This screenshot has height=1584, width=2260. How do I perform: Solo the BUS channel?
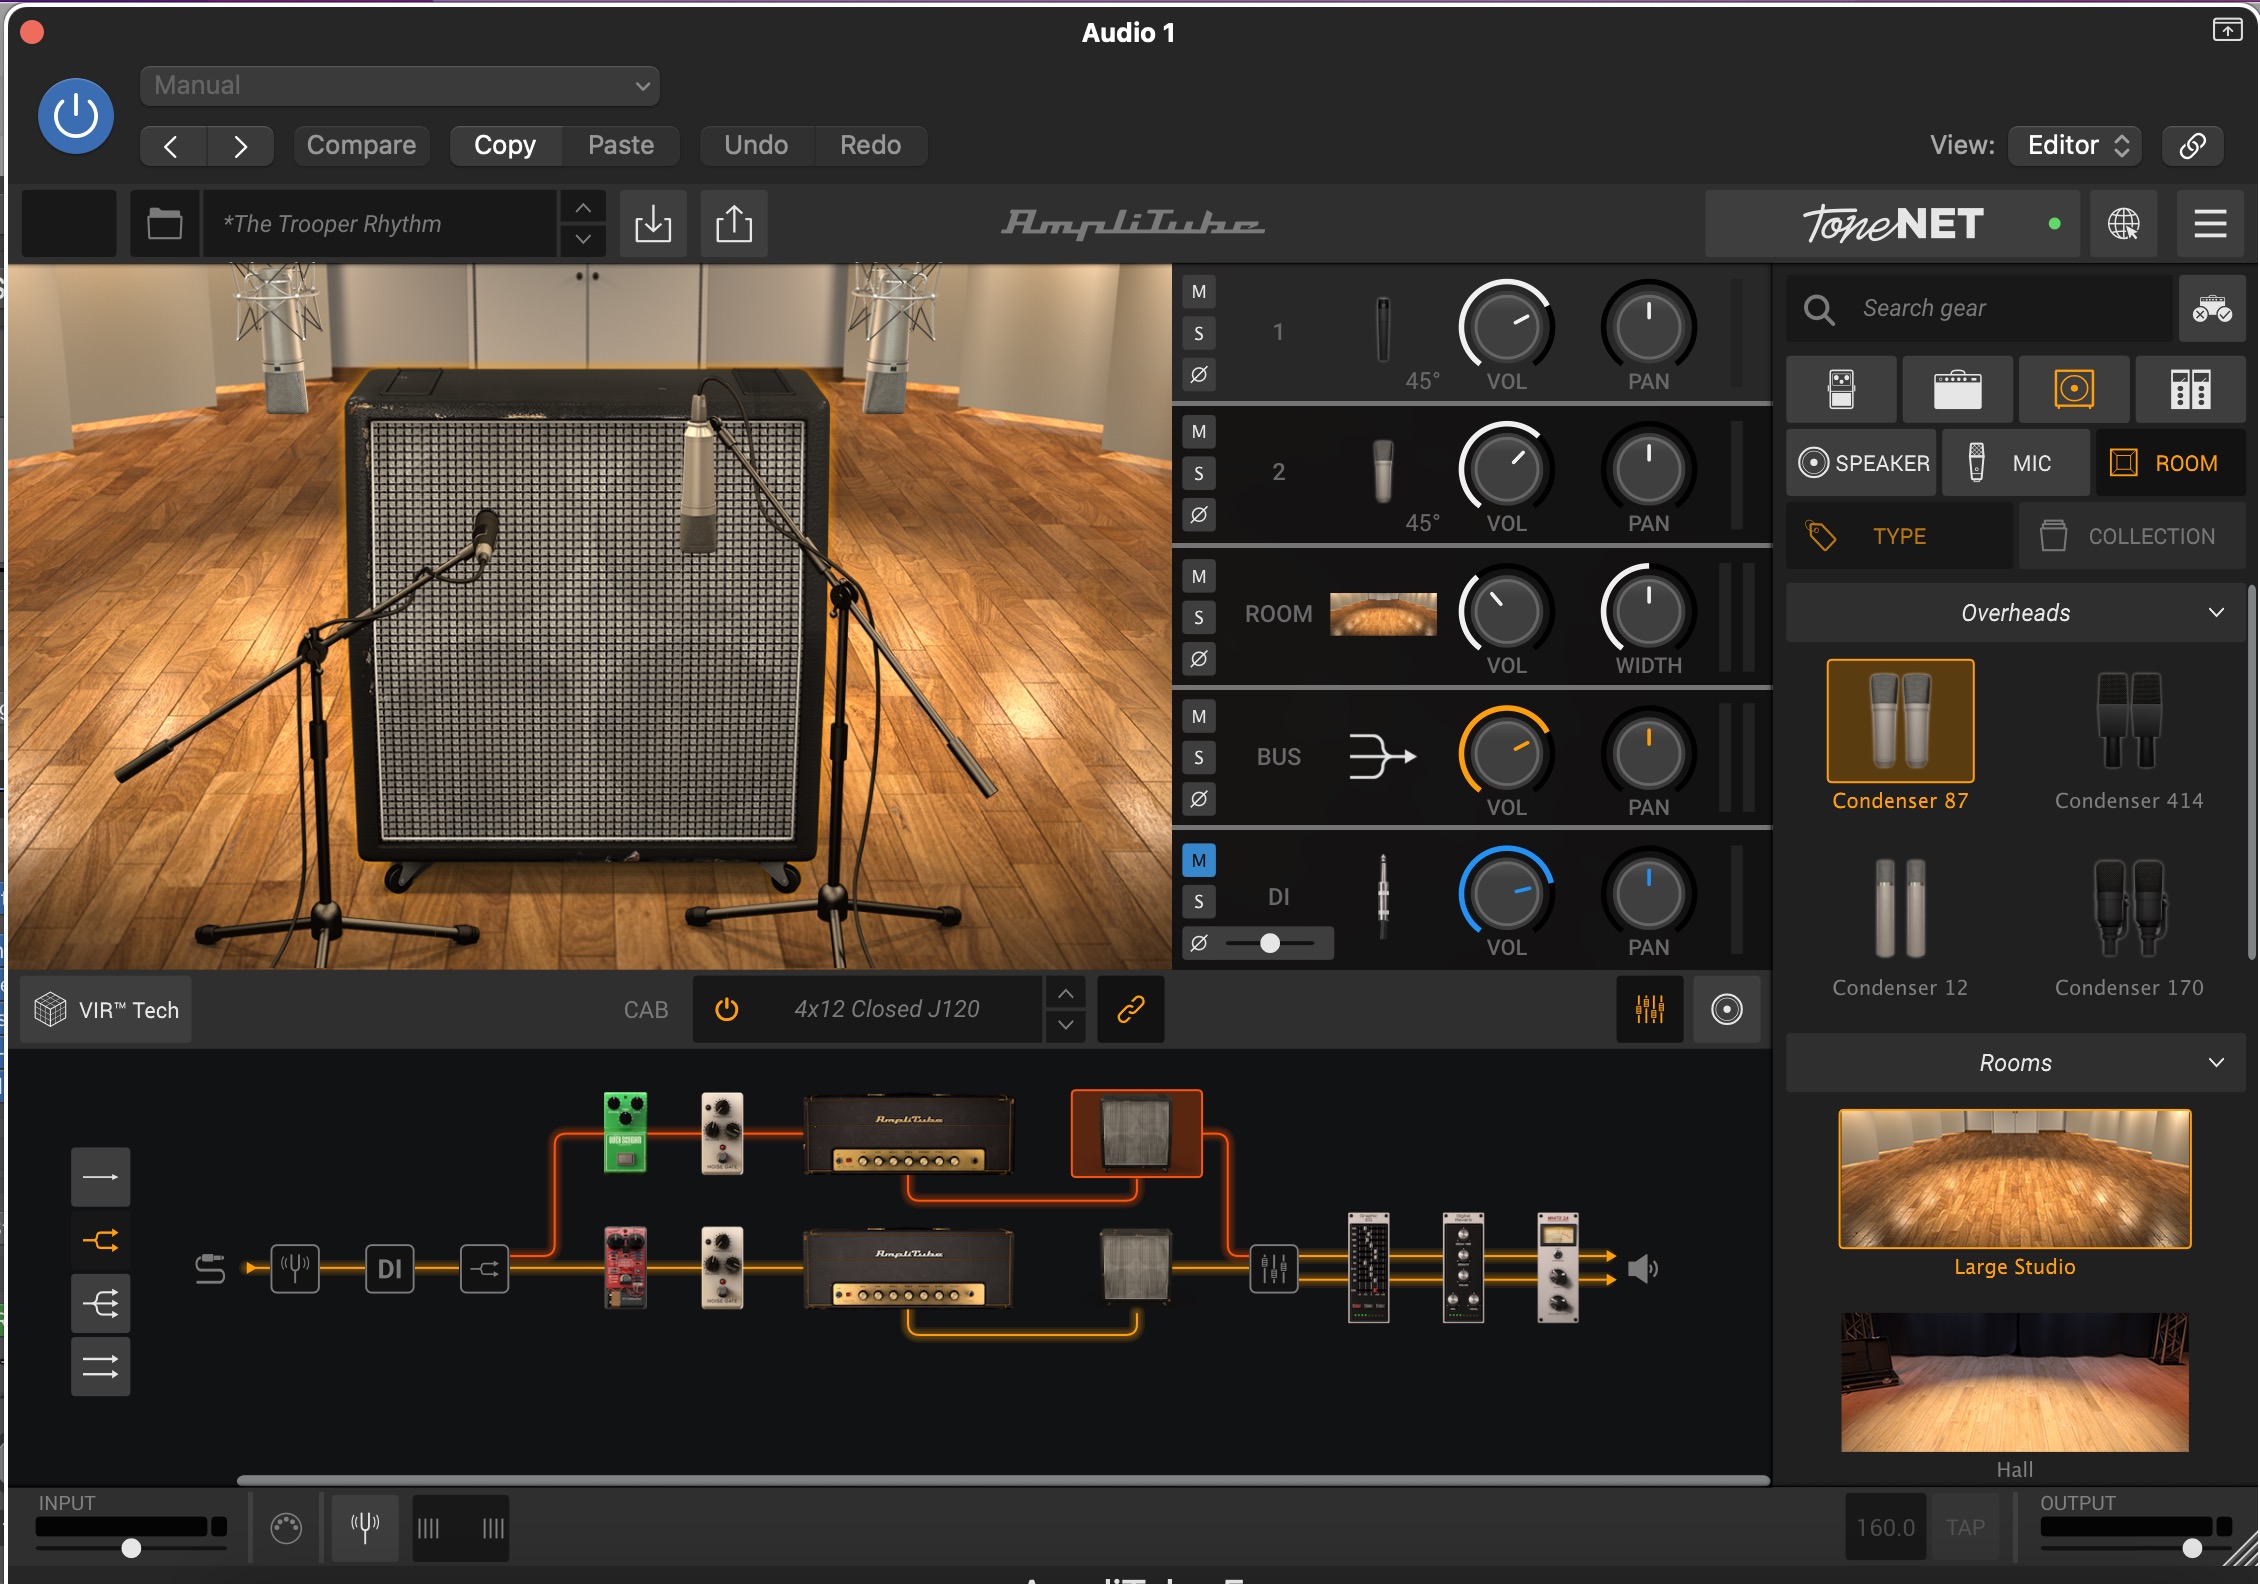coord(1198,757)
